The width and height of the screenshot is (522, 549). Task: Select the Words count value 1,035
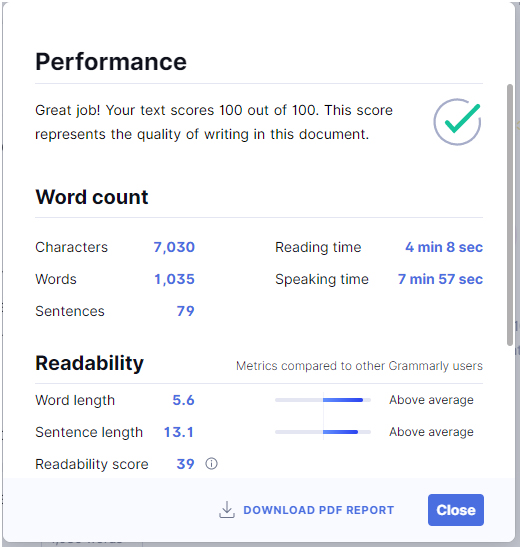174,279
